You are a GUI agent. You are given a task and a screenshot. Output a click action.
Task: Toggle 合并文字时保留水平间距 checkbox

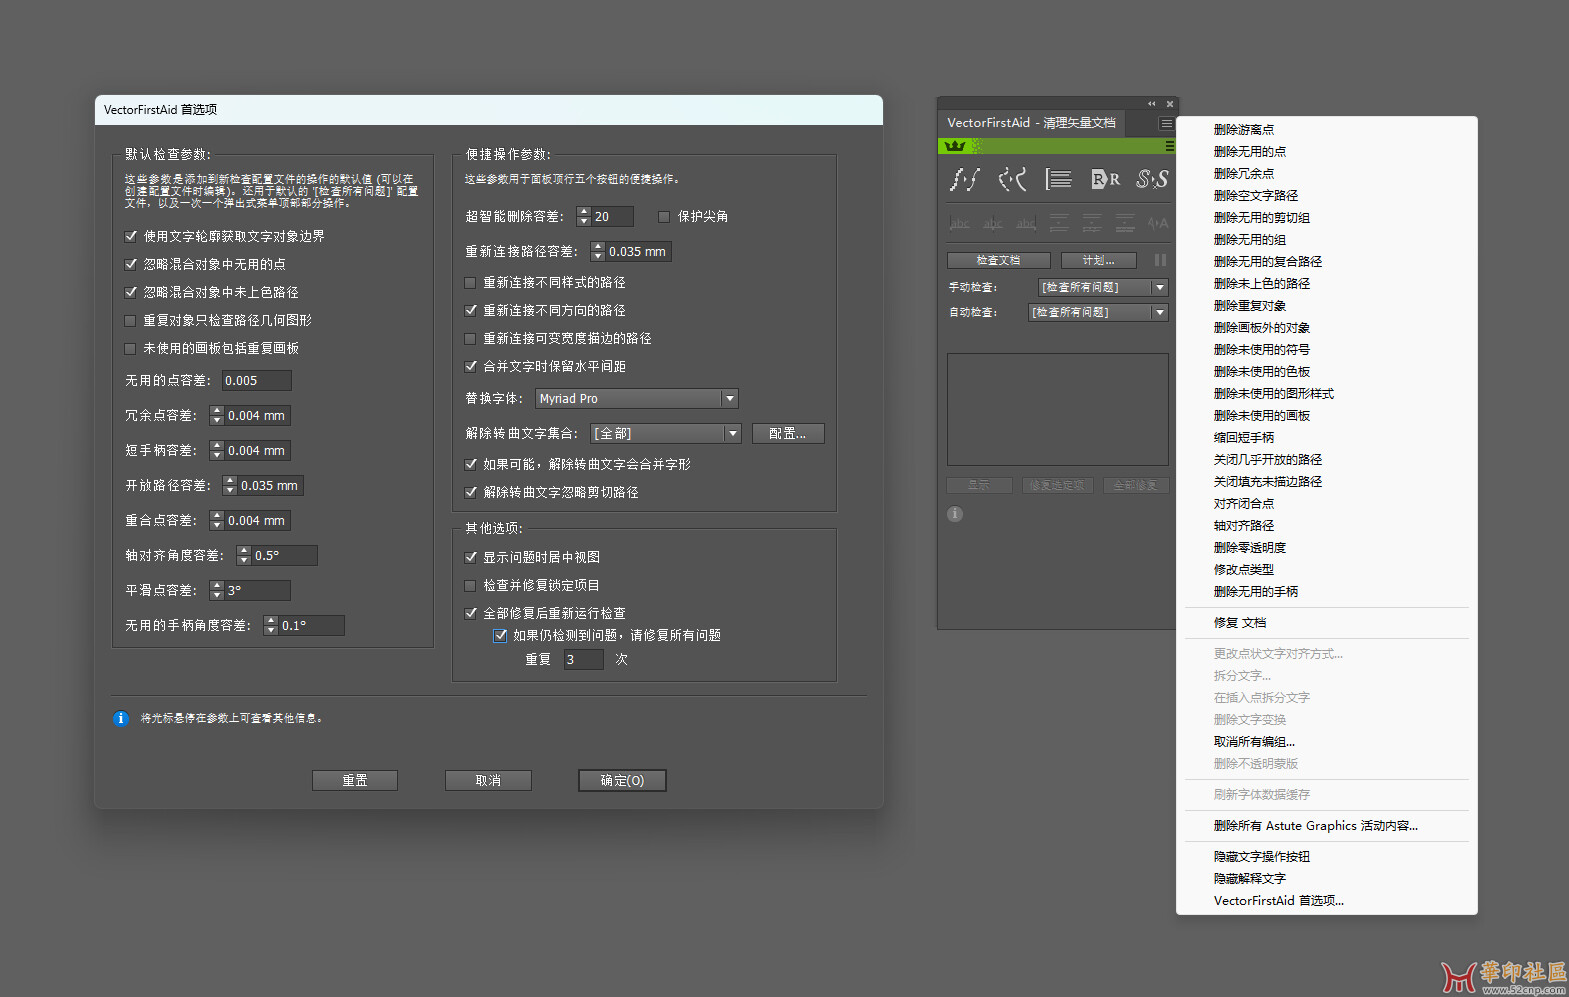pos(471,366)
